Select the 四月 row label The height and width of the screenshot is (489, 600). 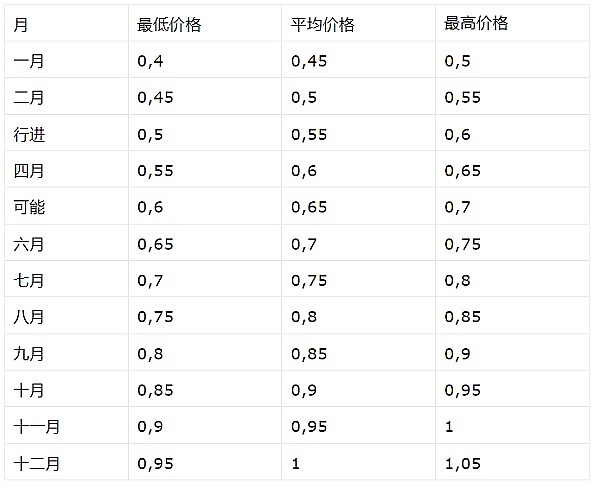[x=29, y=171]
